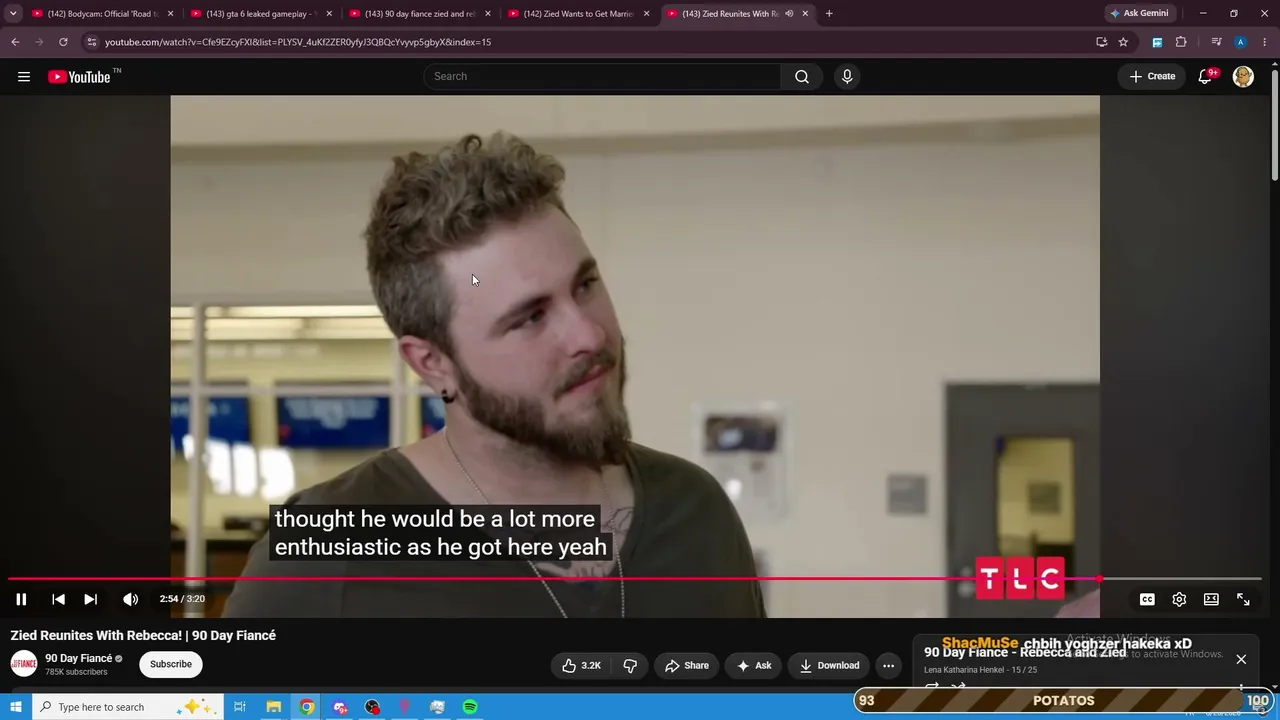
Task: Open the 90 Day Fiancé channel name link
Action: point(78,658)
